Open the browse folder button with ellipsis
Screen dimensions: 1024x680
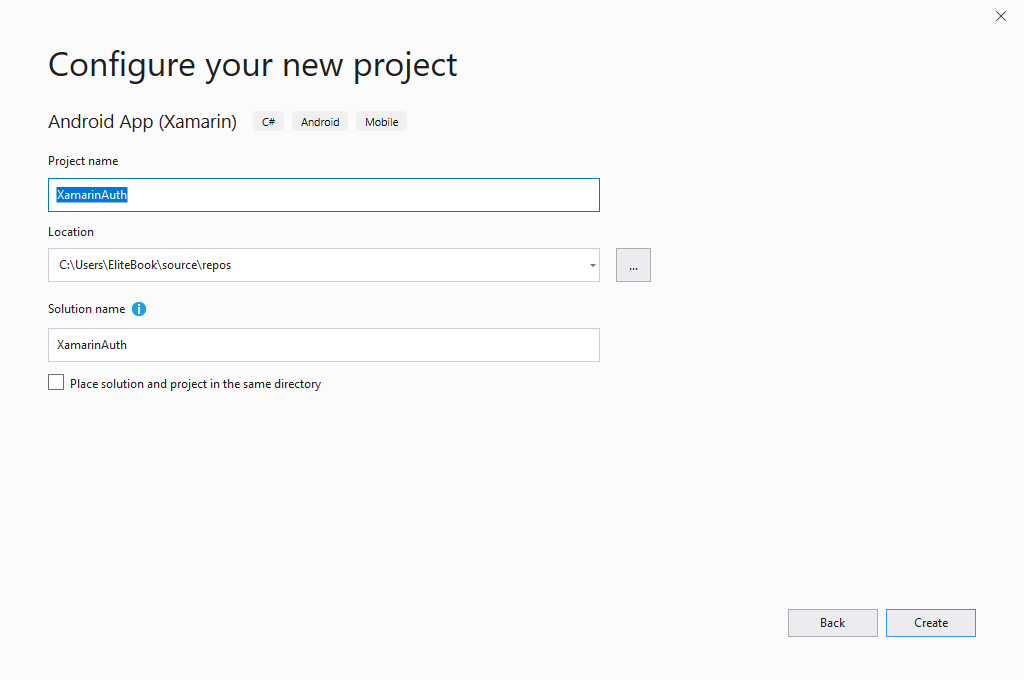(633, 265)
